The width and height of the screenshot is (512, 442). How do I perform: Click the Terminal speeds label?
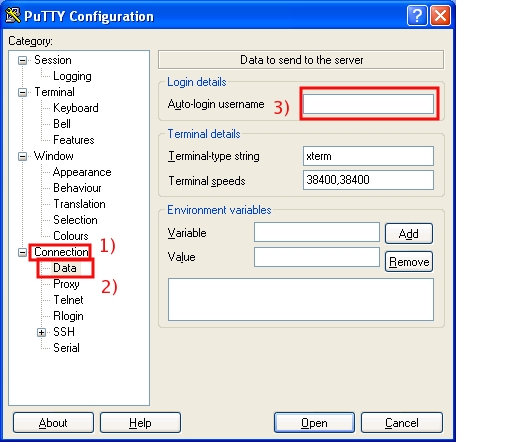click(x=207, y=181)
